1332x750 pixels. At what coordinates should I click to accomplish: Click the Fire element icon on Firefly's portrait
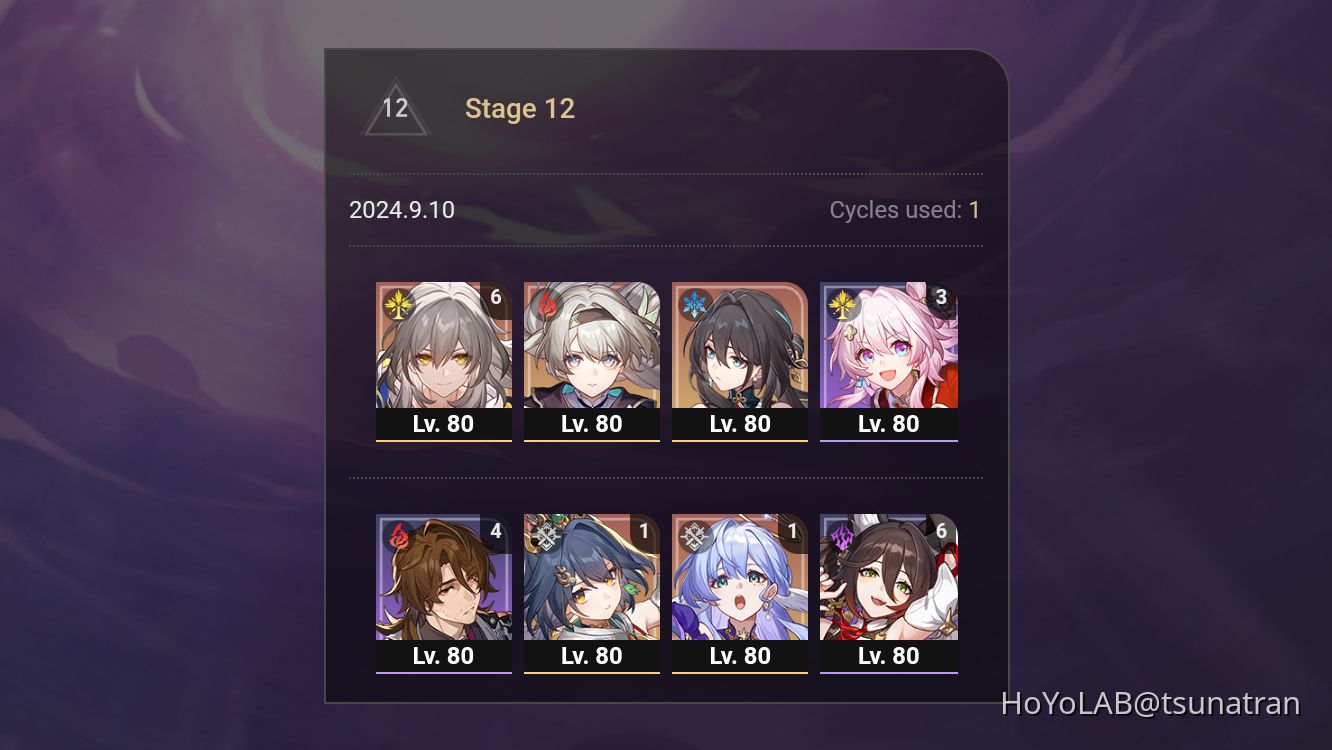[x=547, y=305]
